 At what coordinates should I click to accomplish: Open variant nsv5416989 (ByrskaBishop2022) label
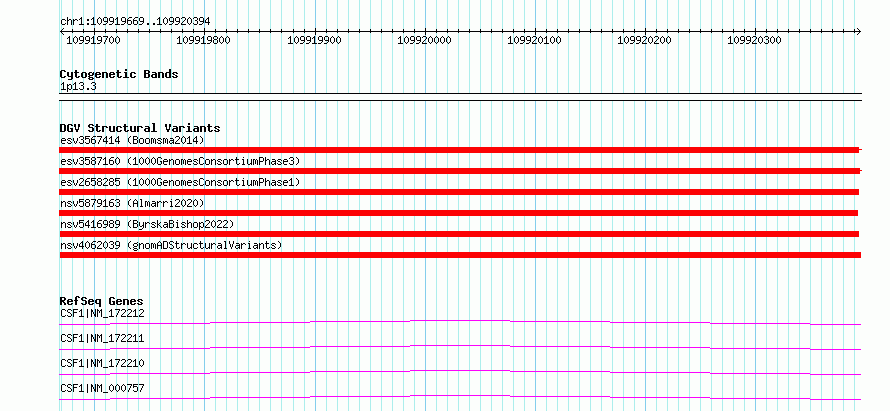pos(147,224)
